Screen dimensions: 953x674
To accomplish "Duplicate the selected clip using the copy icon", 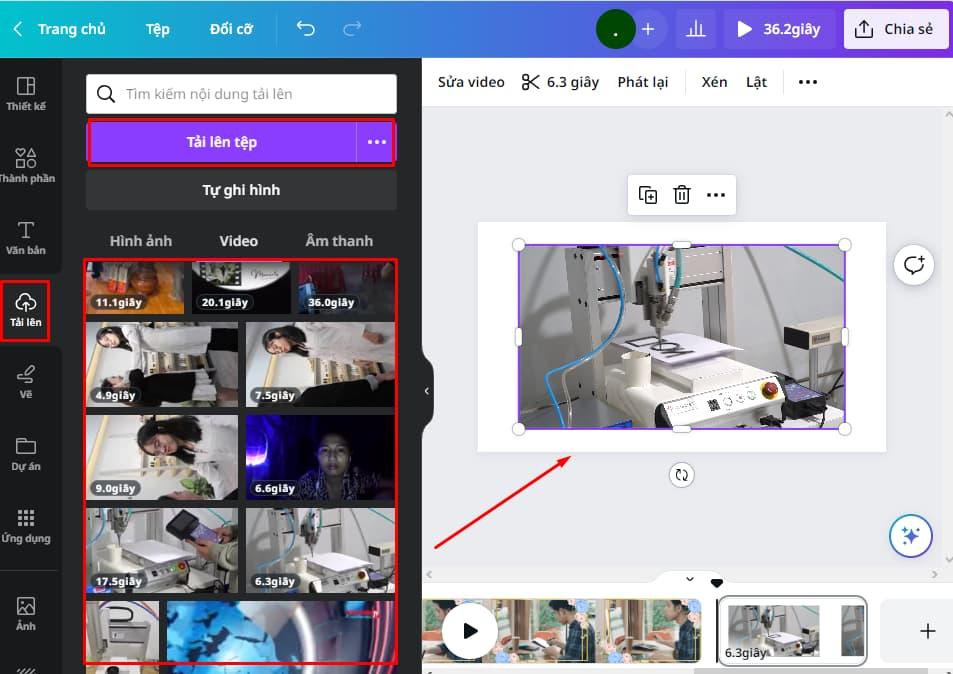I will pos(647,195).
